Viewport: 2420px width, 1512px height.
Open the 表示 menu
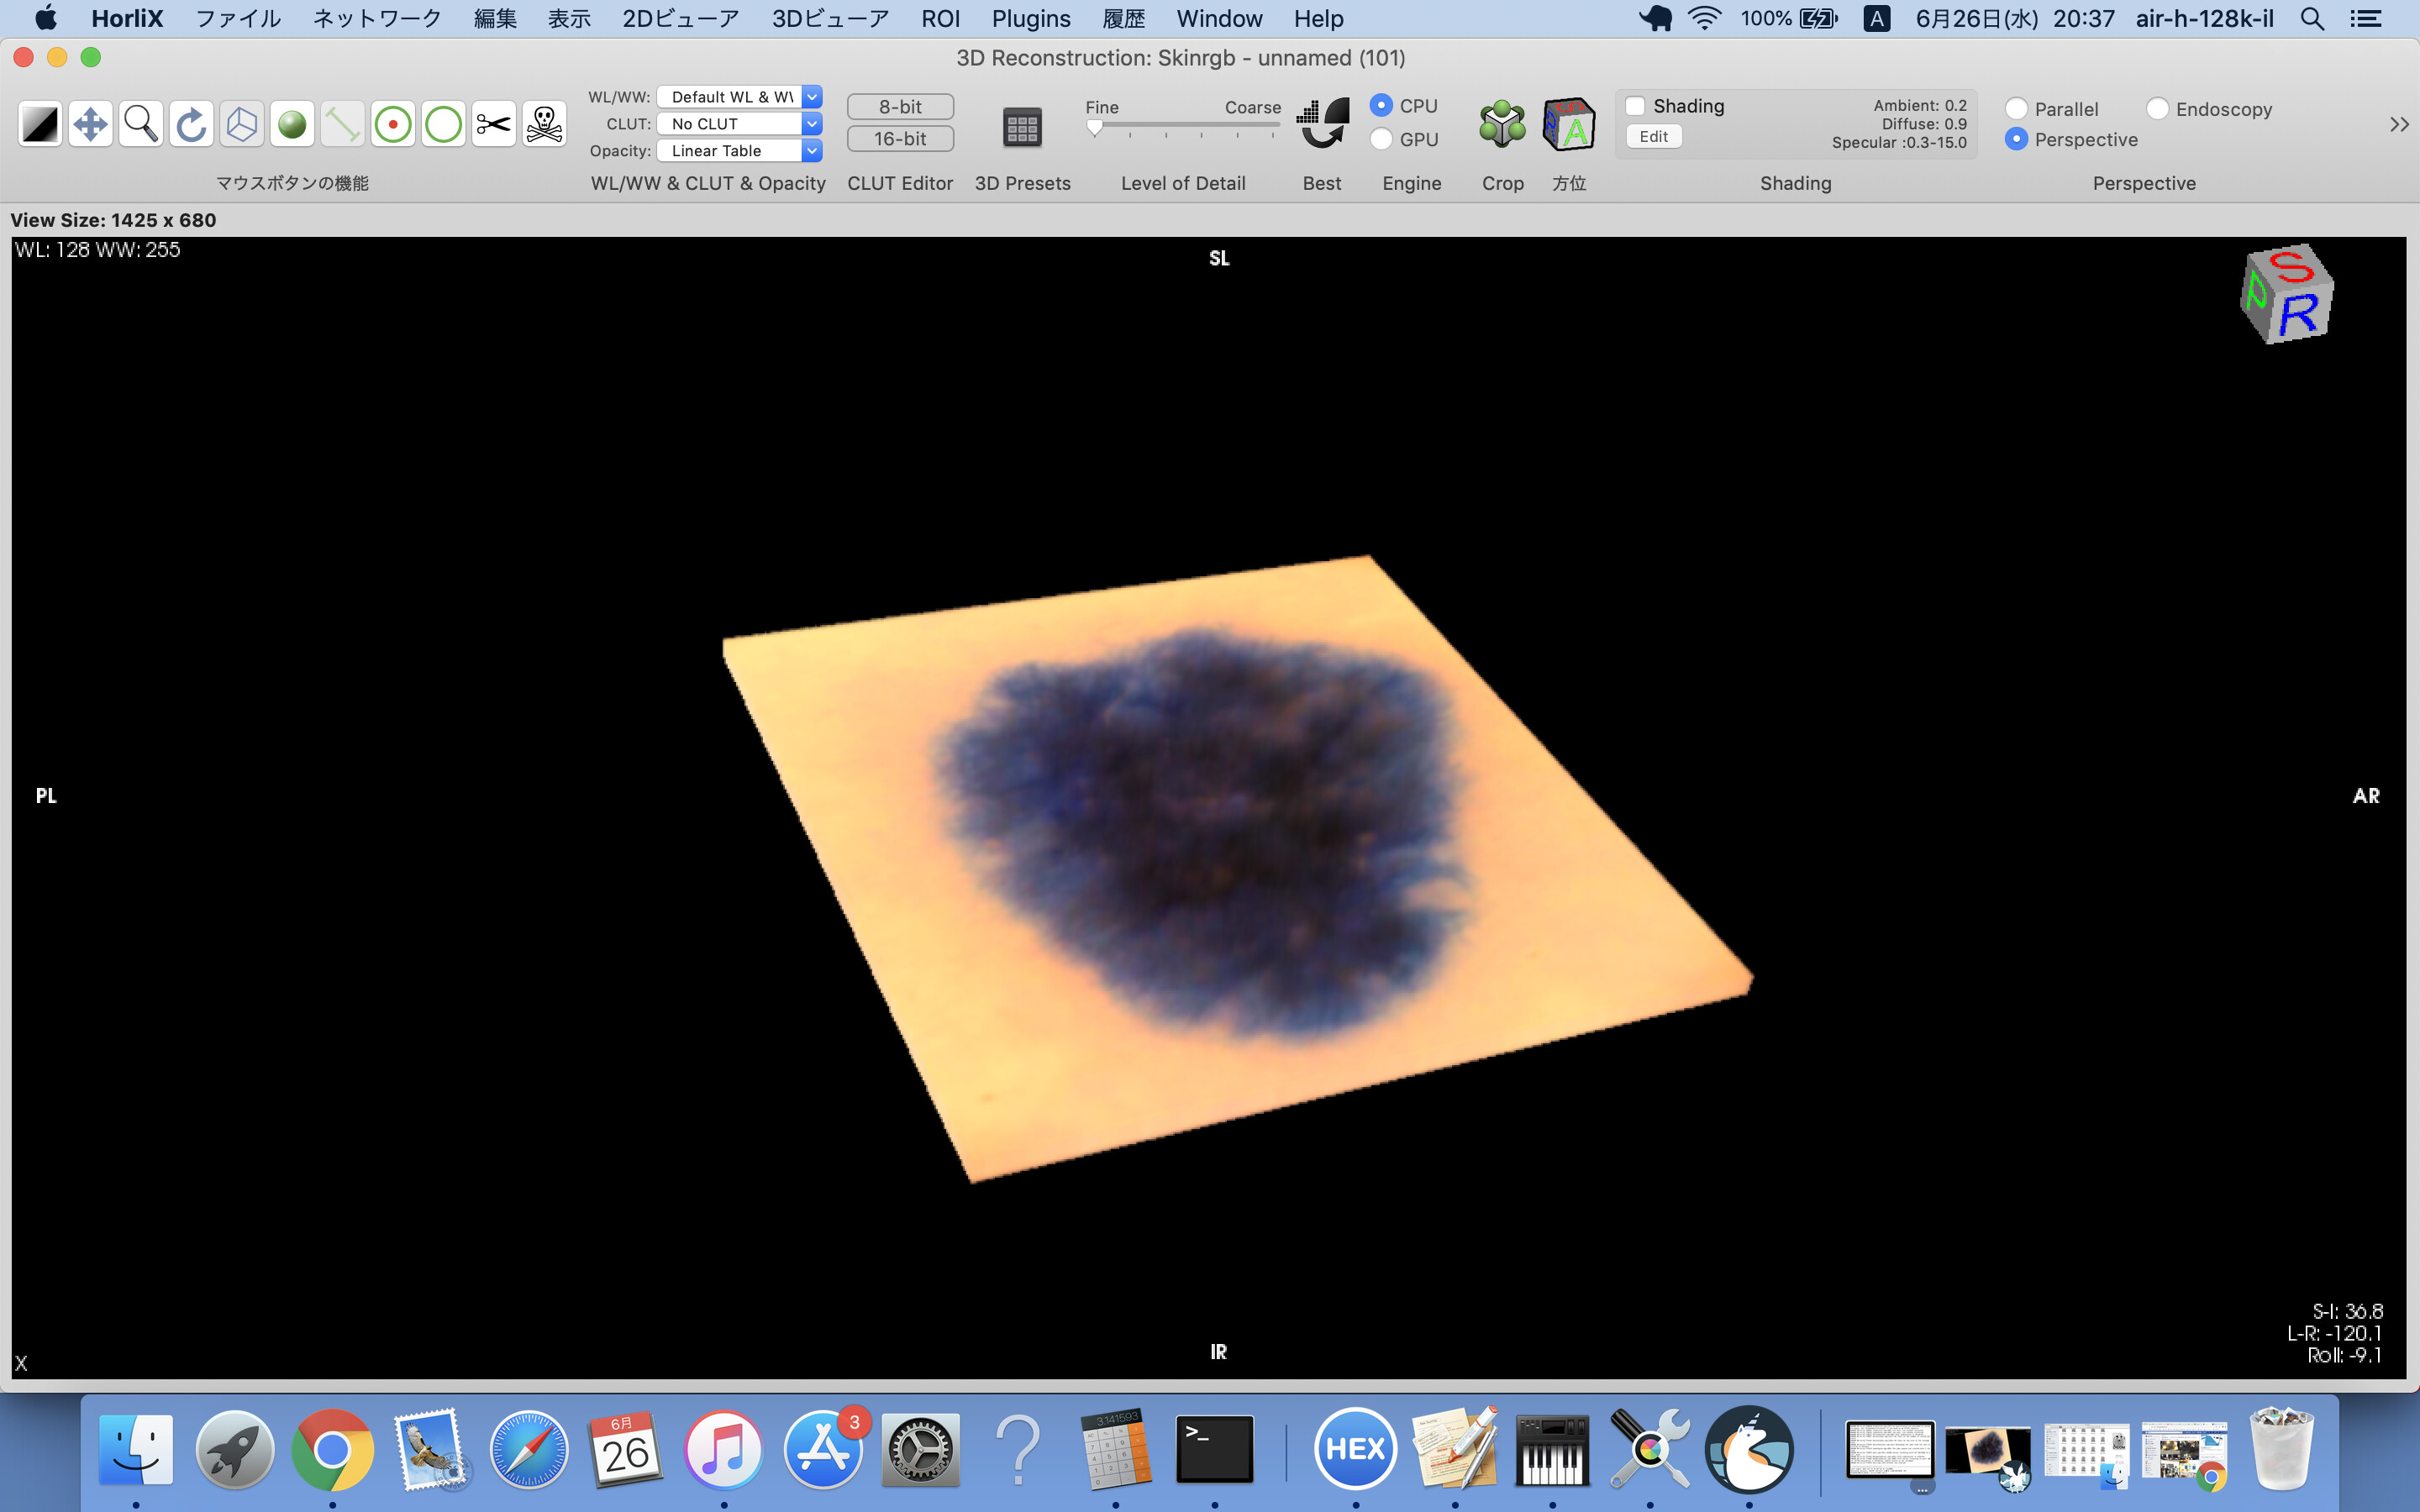[569, 18]
